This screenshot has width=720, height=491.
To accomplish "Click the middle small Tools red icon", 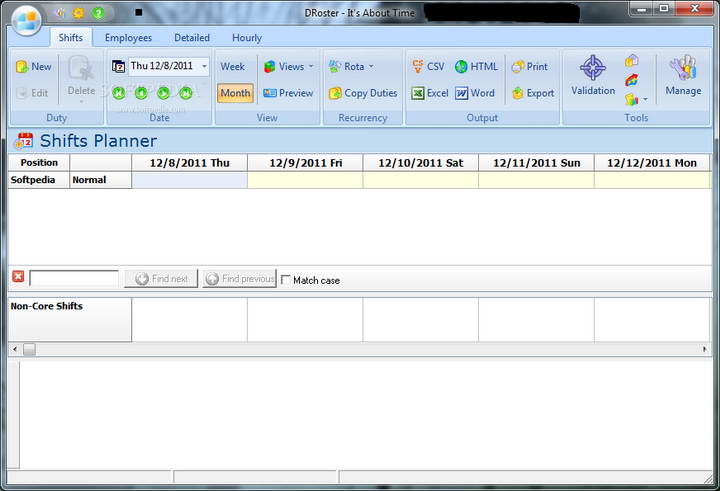I will 632,80.
